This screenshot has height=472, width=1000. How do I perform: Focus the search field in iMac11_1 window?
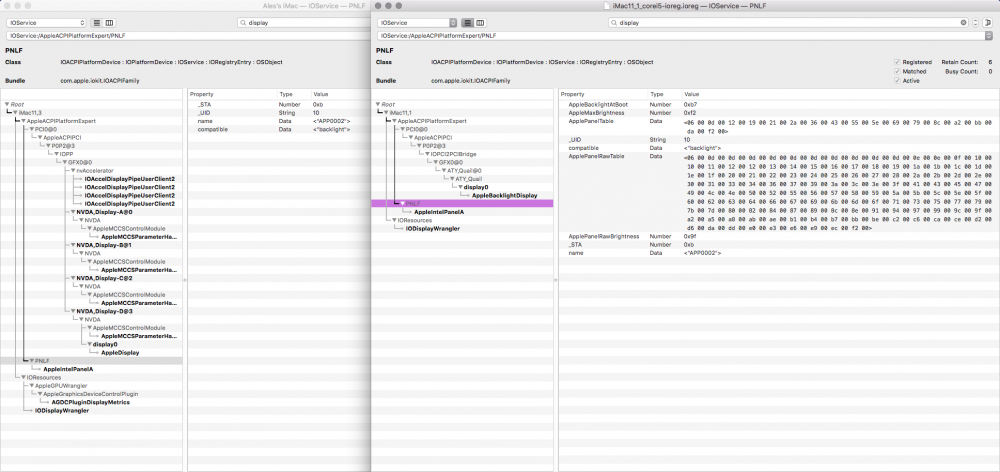[x=788, y=22]
